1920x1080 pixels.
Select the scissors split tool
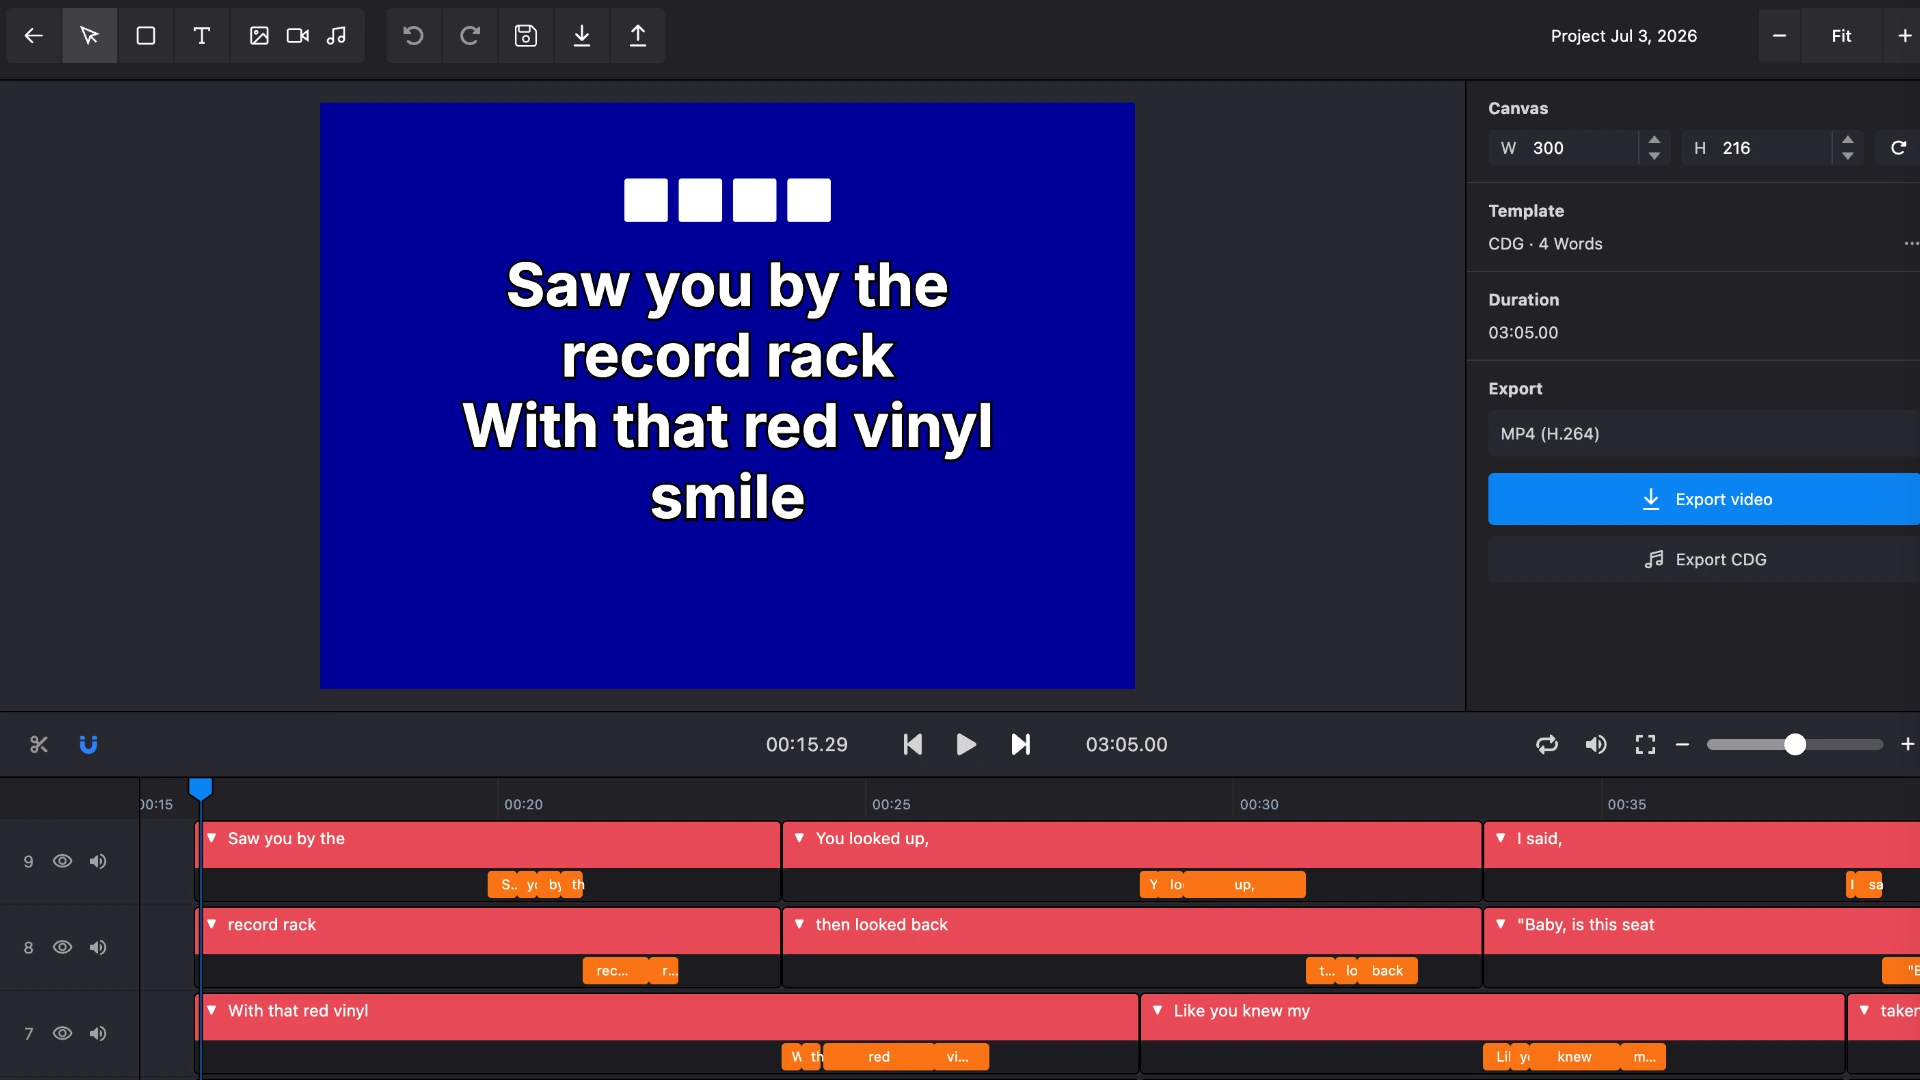click(x=39, y=745)
